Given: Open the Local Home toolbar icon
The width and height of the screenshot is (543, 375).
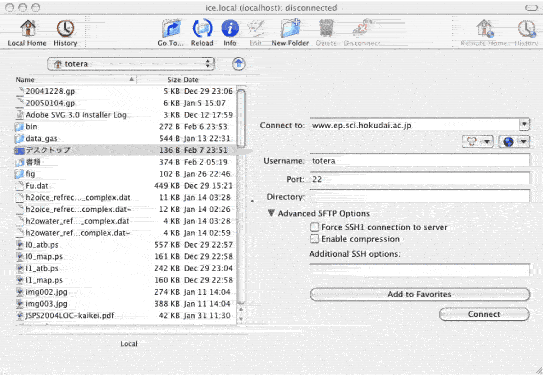Looking at the screenshot, I should click(x=27, y=29).
